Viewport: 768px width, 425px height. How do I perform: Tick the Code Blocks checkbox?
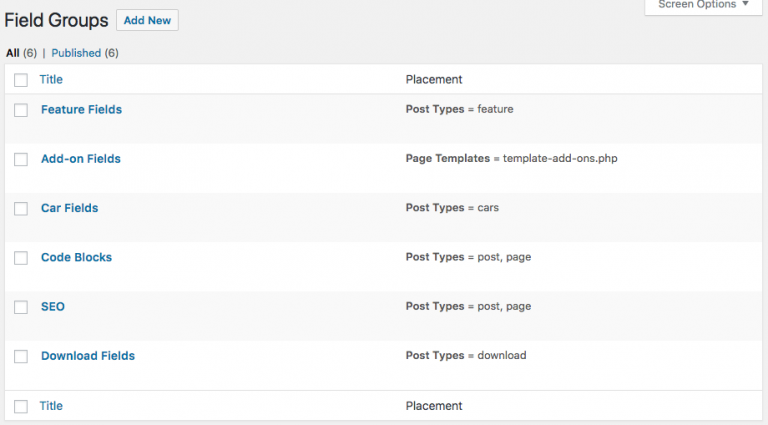(21, 258)
